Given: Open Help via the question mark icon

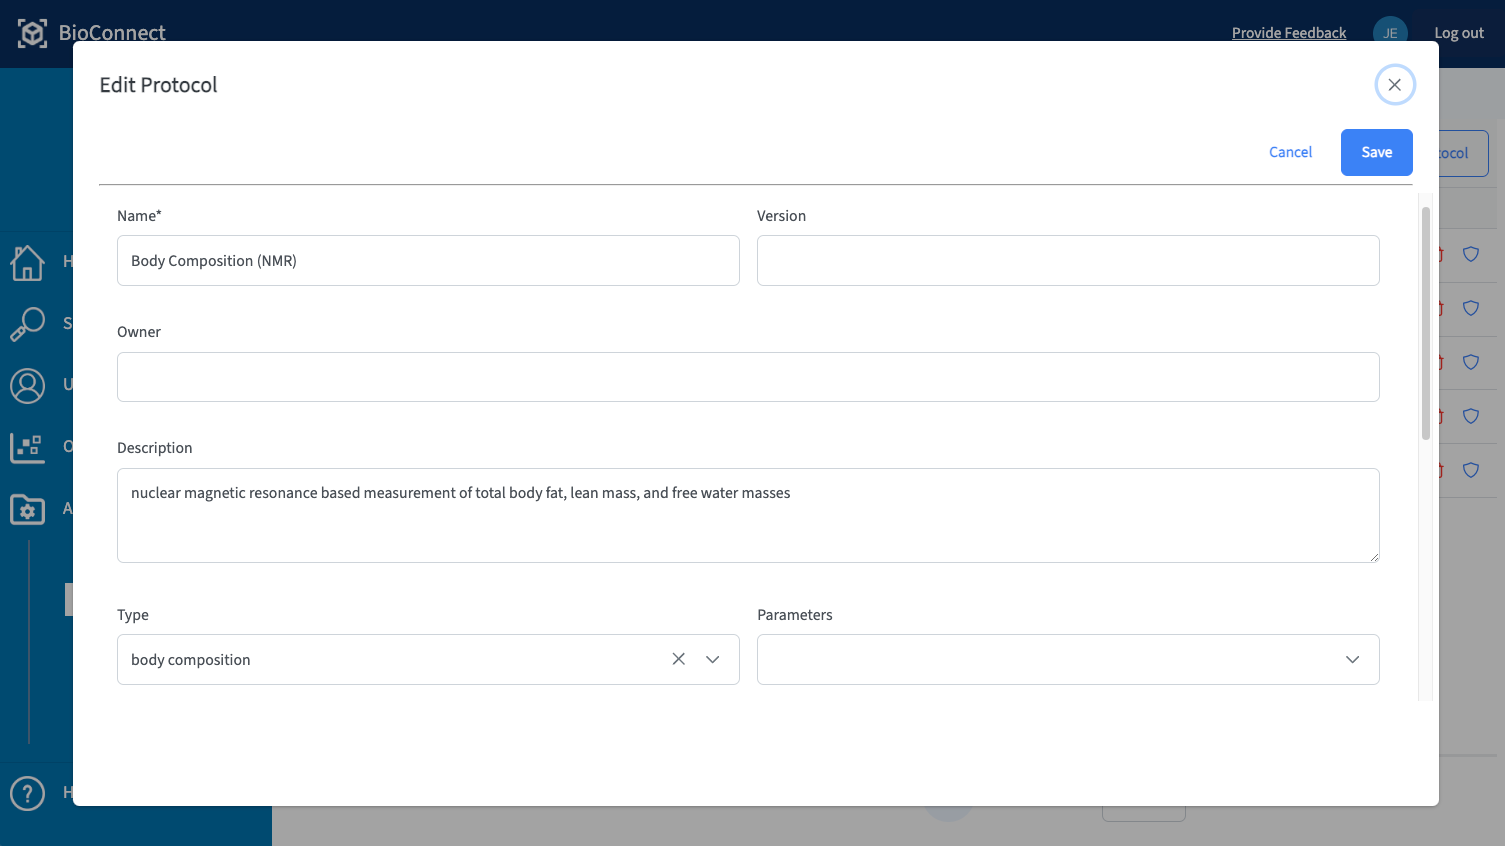Looking at the screenshot, I should click(x=27, y=793).
